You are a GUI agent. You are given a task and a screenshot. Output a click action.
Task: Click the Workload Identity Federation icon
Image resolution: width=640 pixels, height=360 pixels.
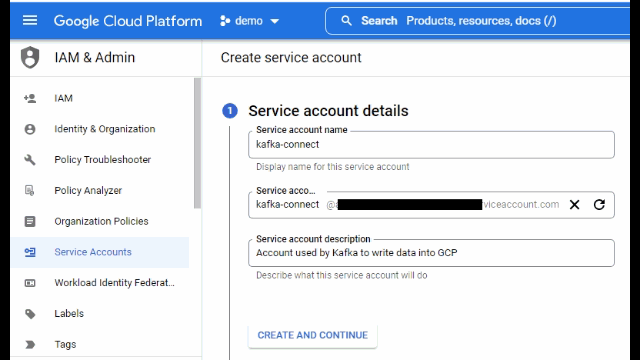(30, 283)
